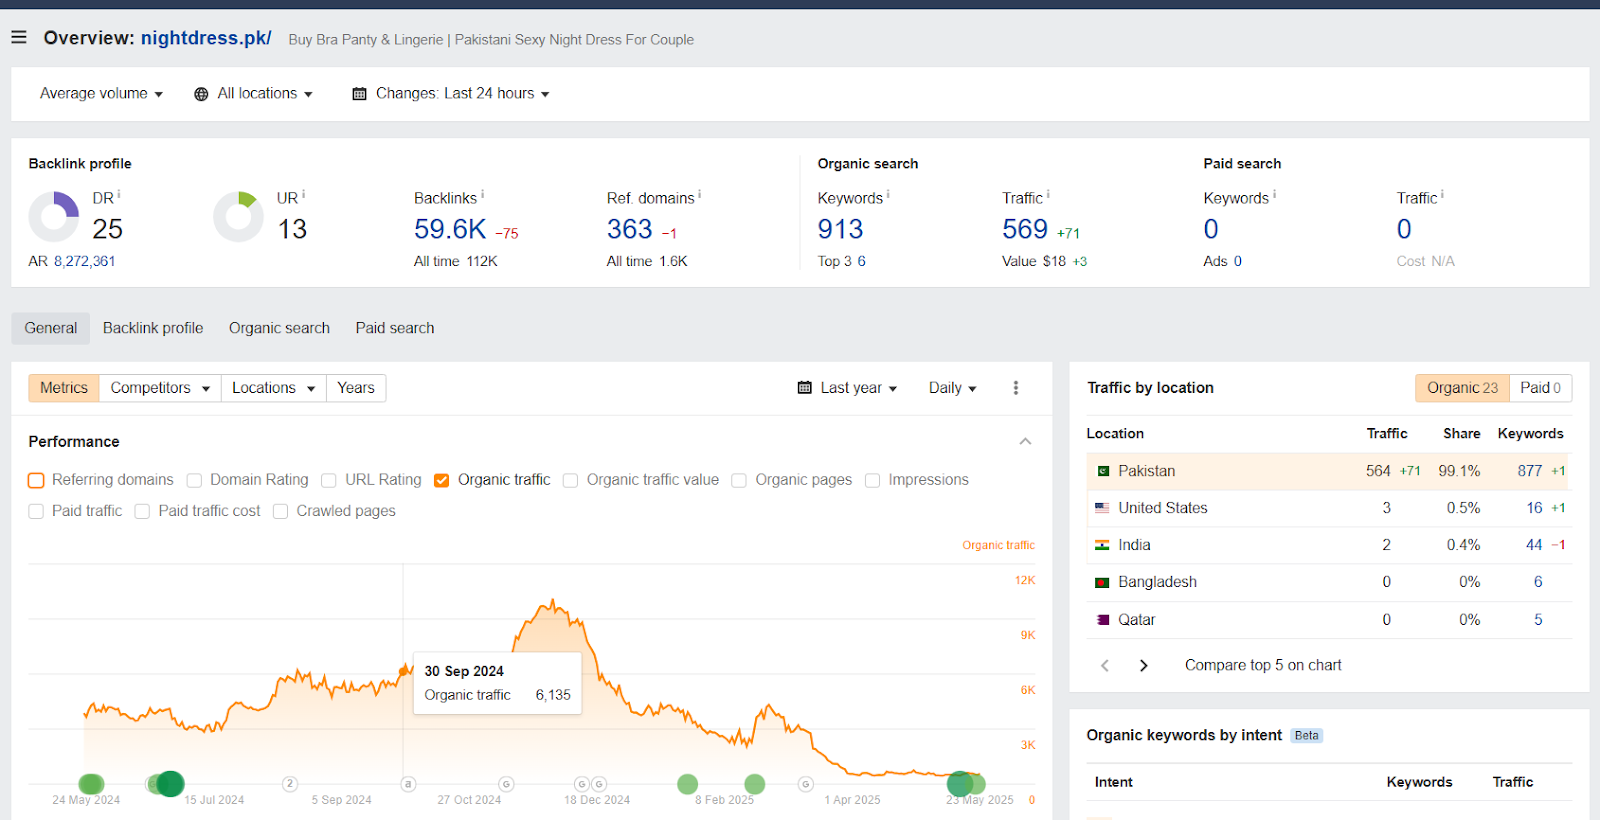Screen dimensions: 1600x820
Task: Enable the Crawled pages checkbox
Action: tap(281, 511)
